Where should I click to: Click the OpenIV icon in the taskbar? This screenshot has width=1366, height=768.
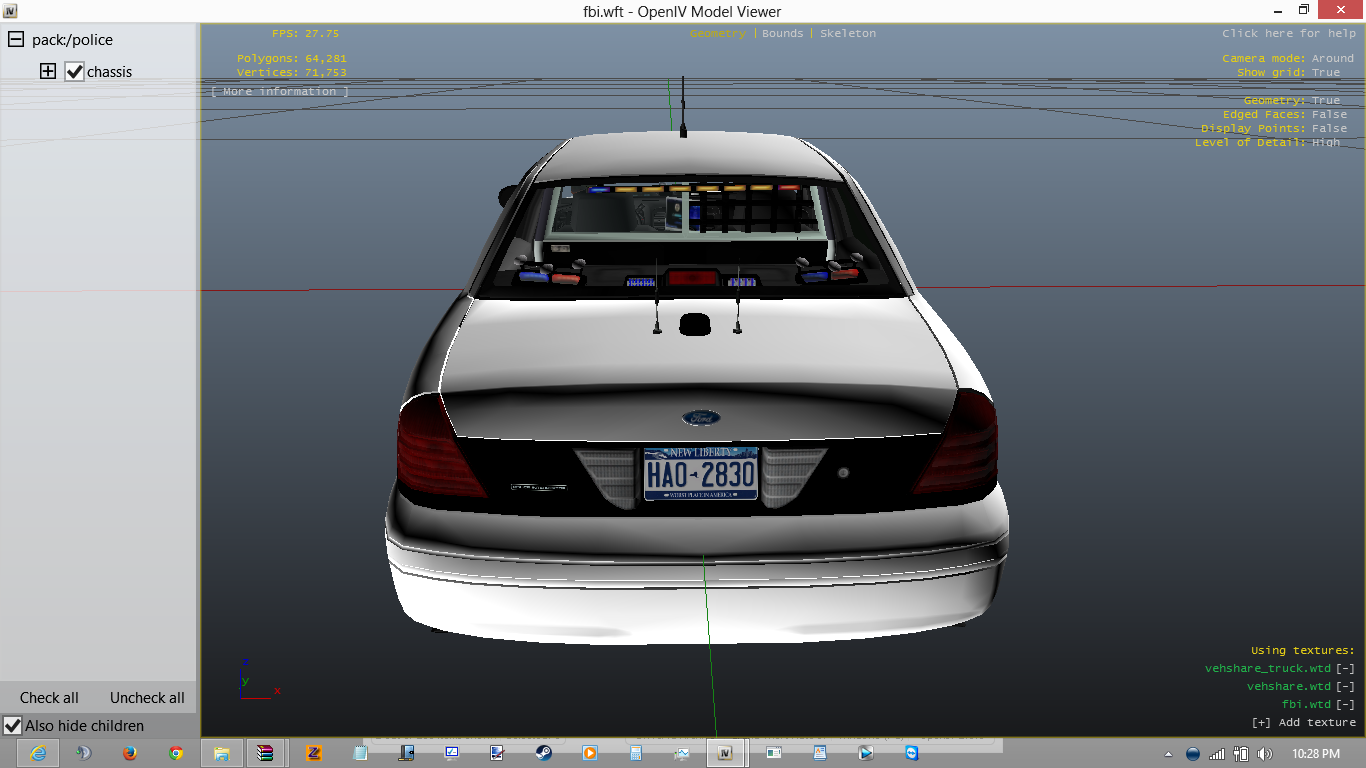click(726, 753)
